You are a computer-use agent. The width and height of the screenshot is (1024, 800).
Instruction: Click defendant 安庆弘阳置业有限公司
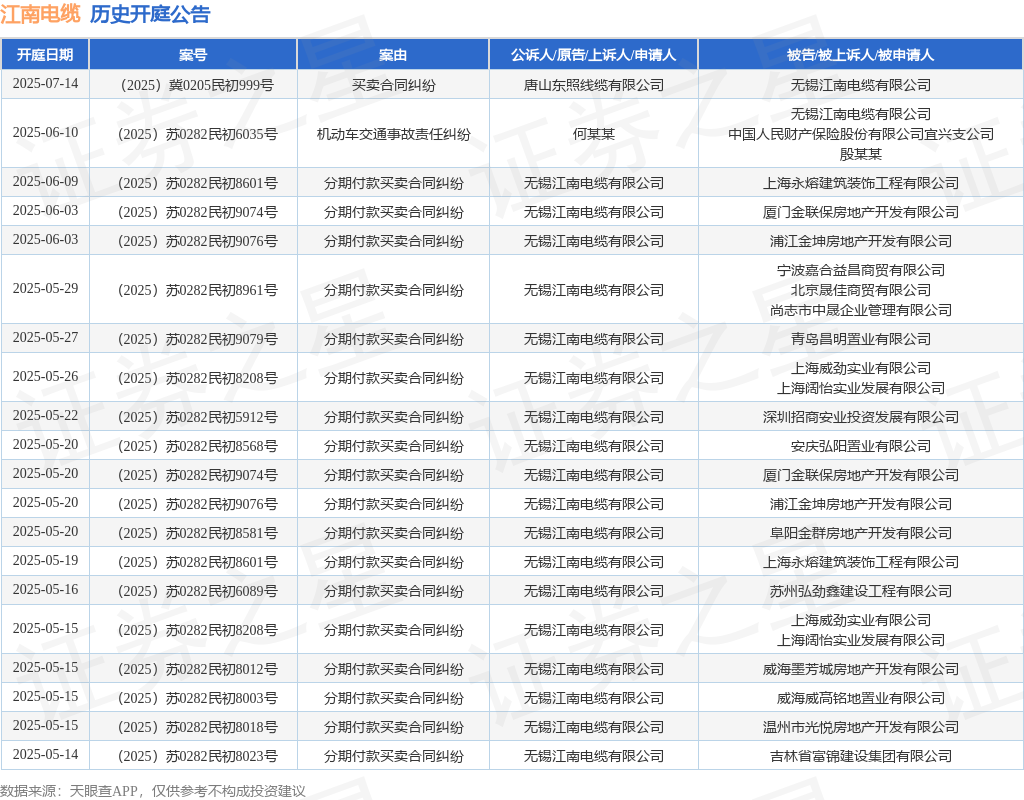(x=861, y=446)
